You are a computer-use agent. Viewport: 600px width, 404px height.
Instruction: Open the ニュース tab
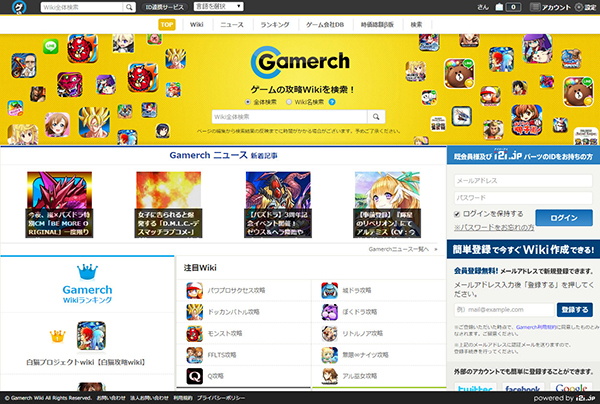[232, 24]
